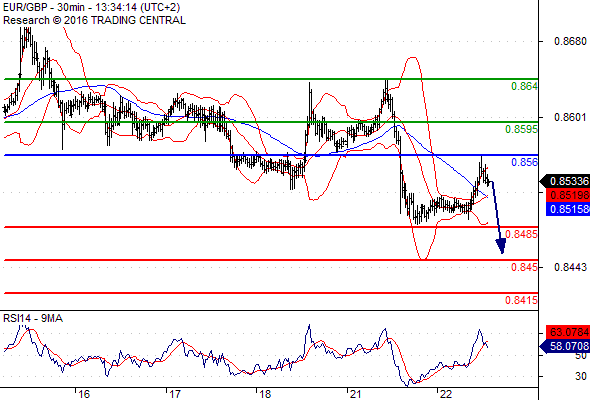Click the EUR/GBP 30min chart title
This screenshot has width=590, height=400.
tap(91, 7)
